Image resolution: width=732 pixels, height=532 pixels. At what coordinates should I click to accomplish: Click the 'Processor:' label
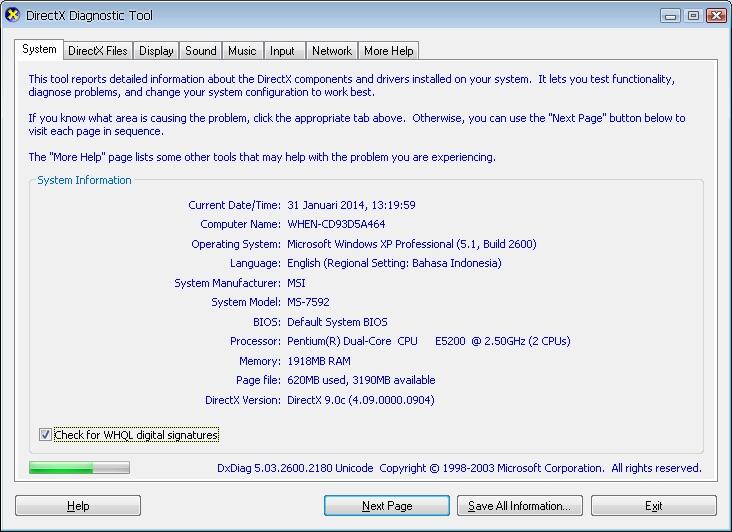[x=255, y=341]
